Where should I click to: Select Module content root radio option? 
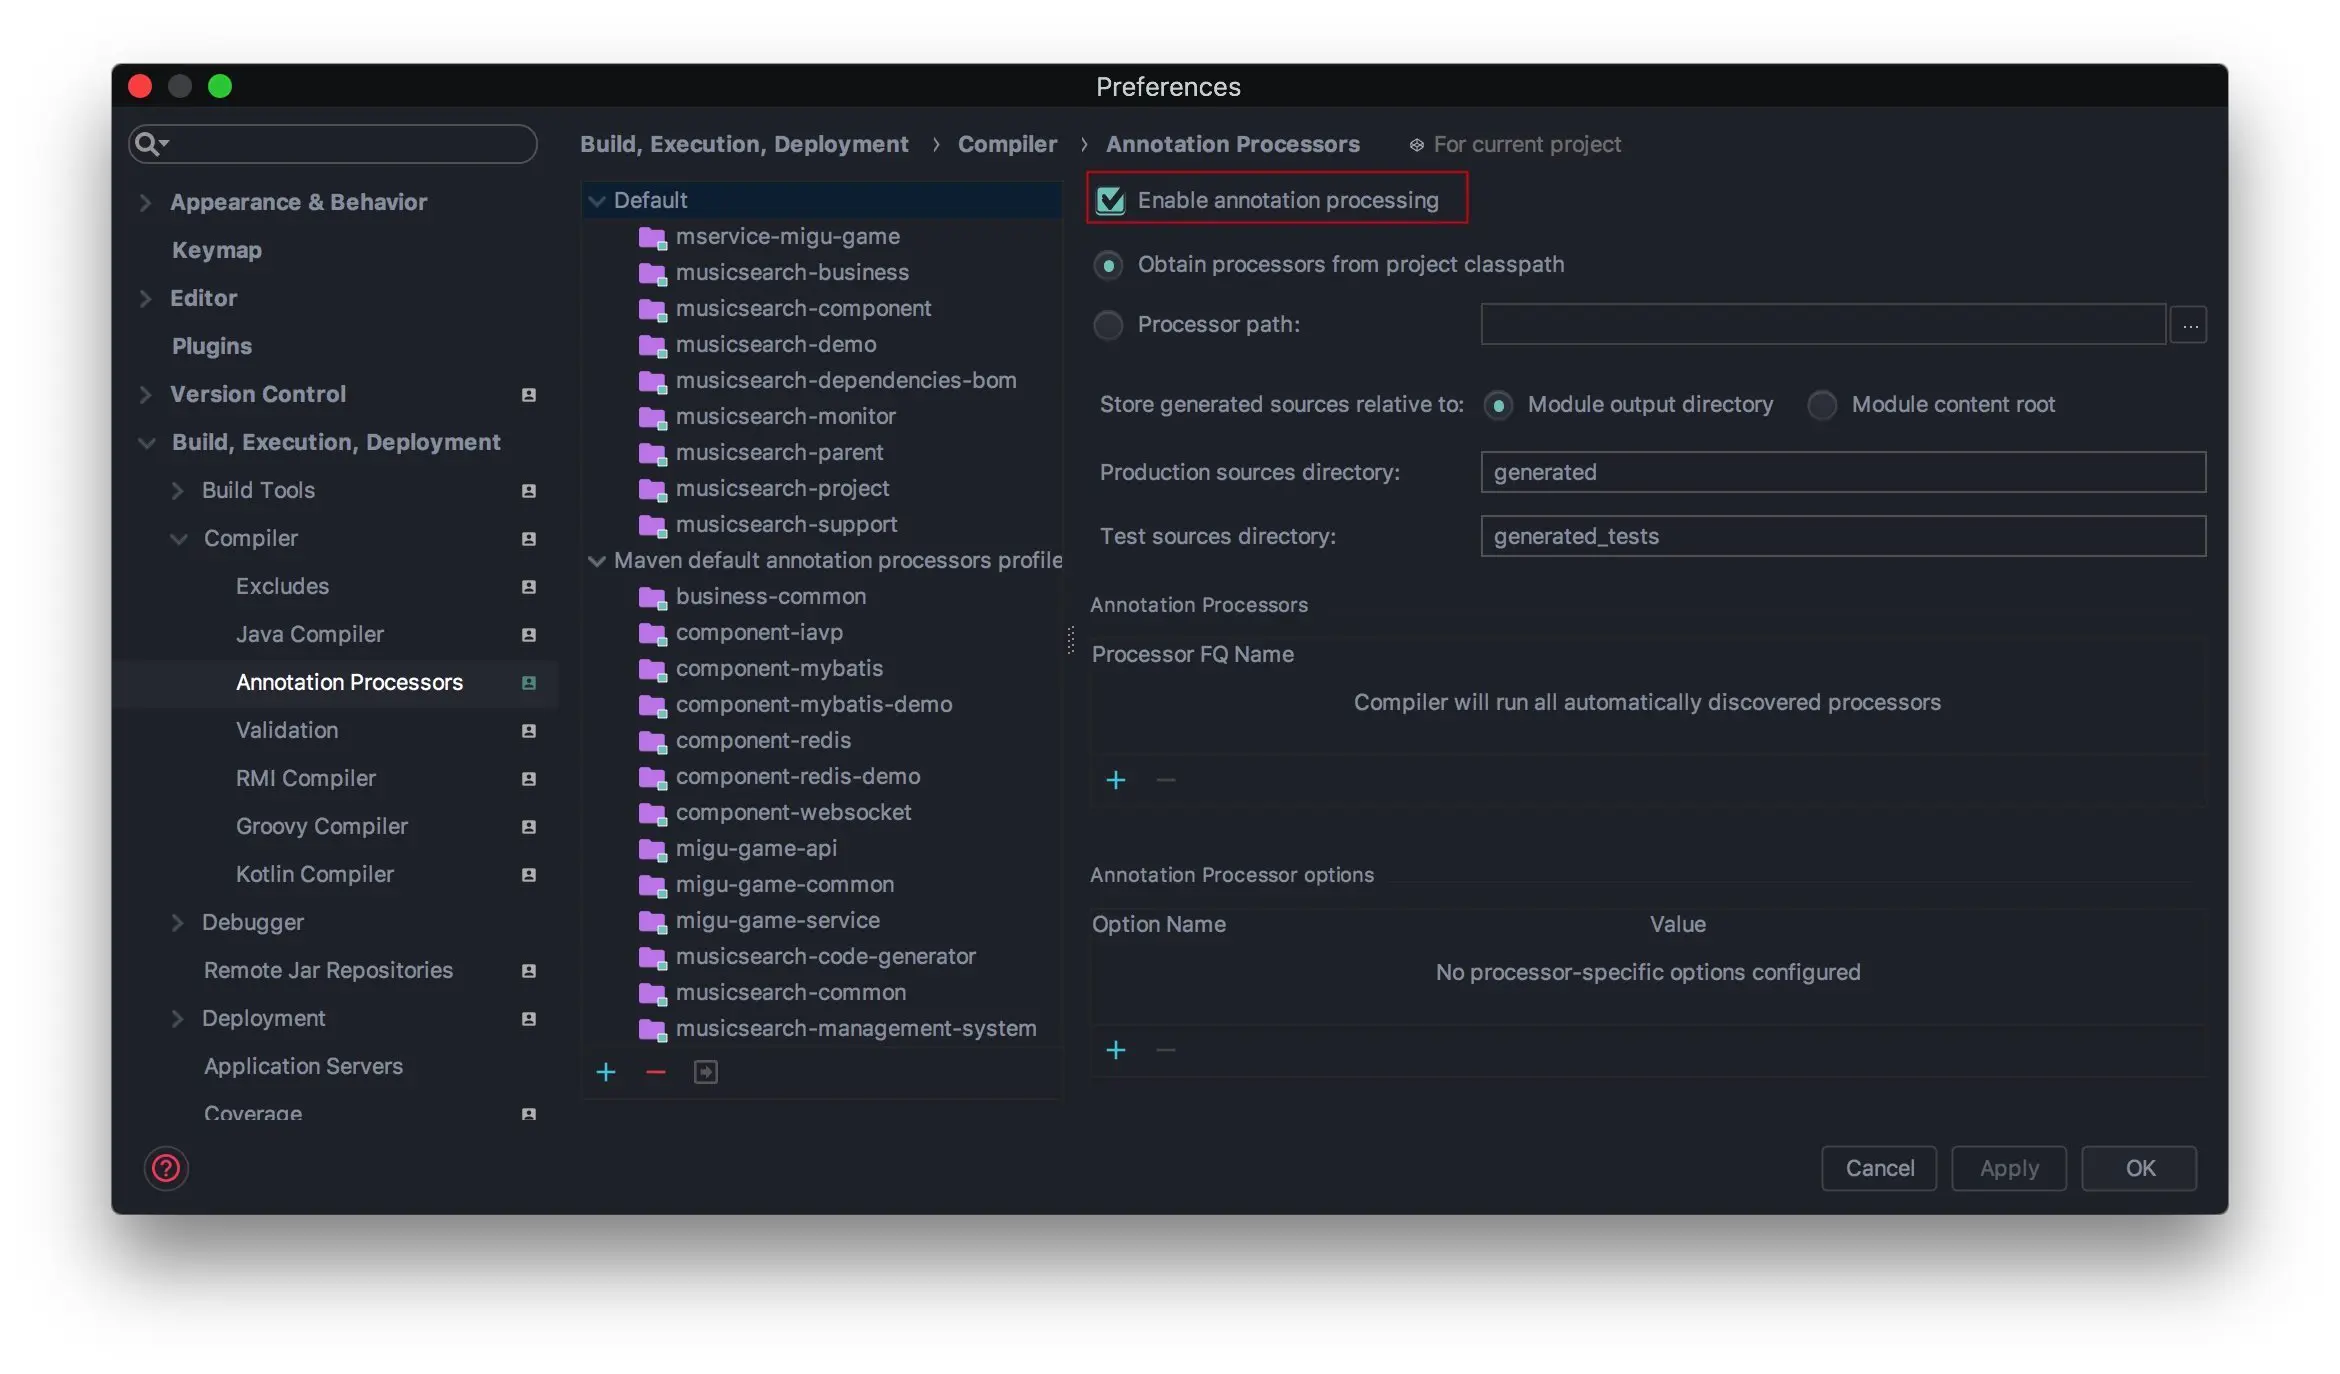(1822, 405)
